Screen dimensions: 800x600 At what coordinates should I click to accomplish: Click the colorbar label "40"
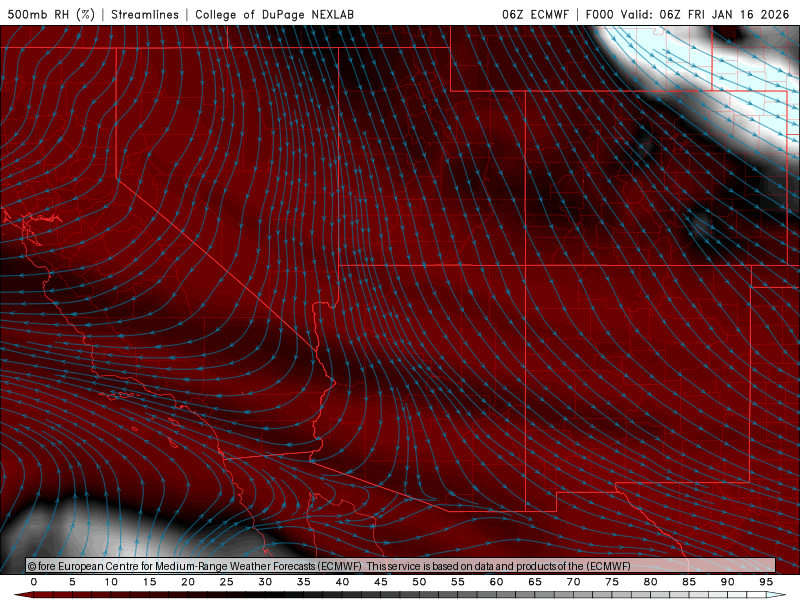(342, 582)
